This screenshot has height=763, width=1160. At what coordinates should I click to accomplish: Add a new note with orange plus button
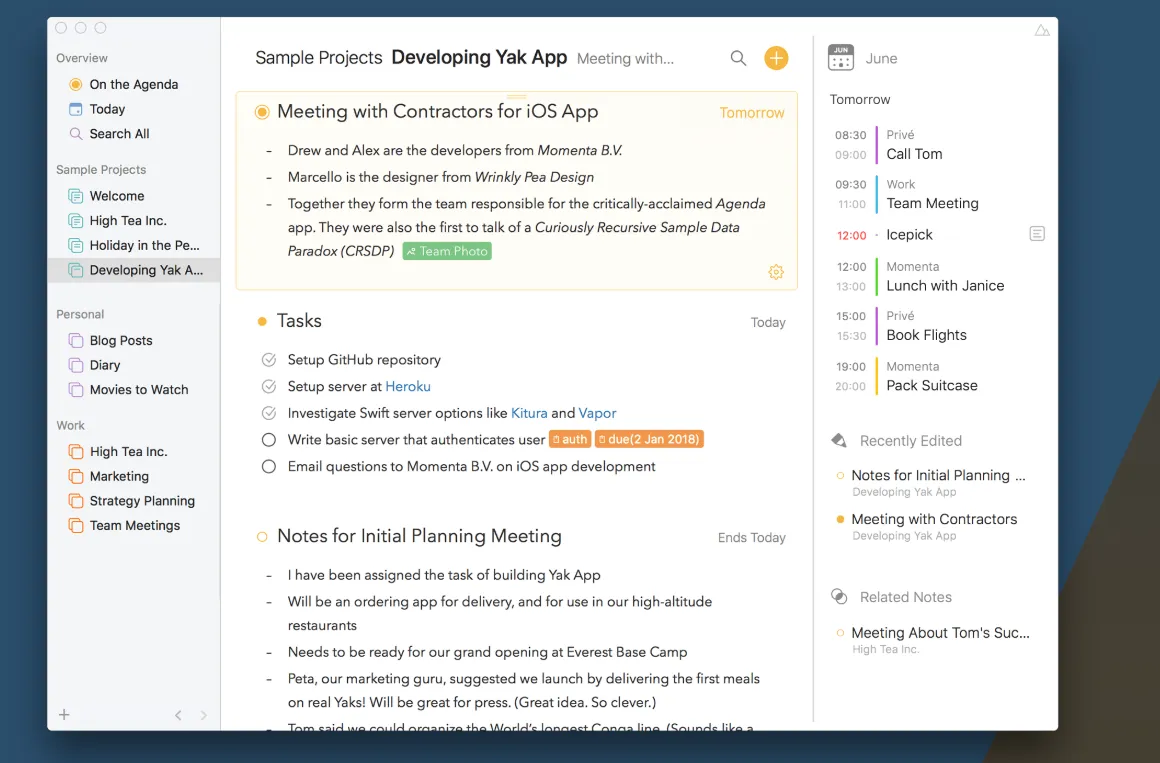coord(775,58)
